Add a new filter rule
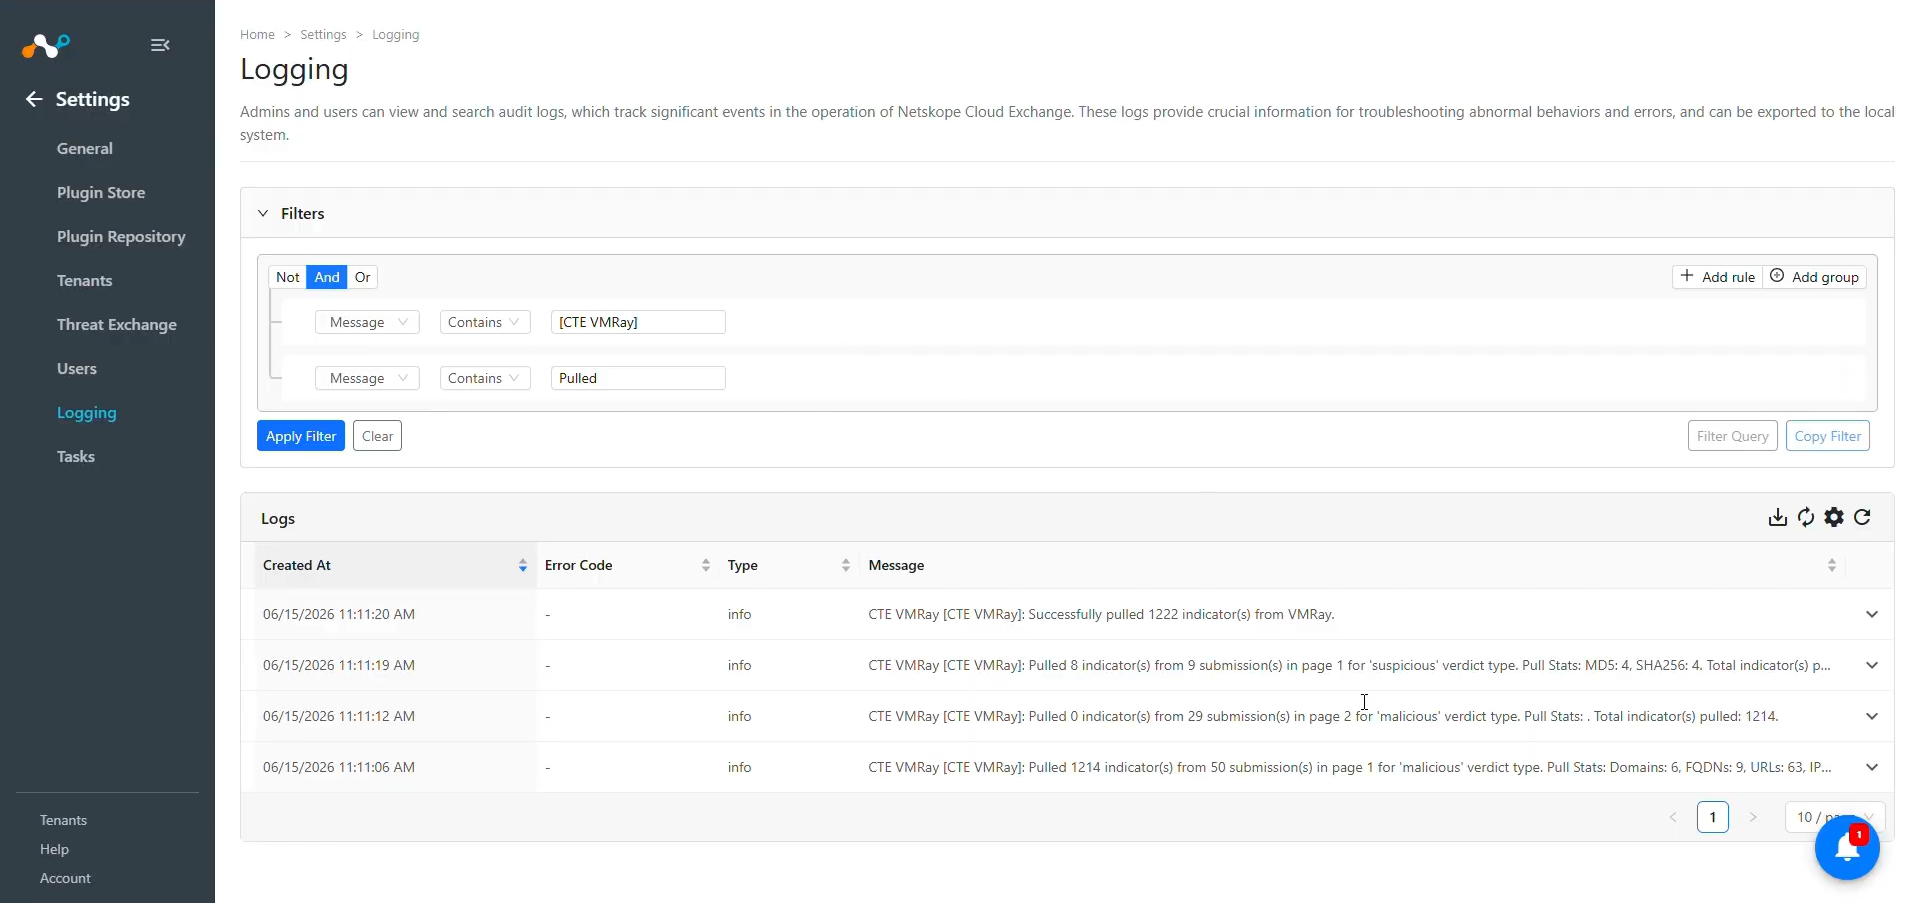1919x903 pixels. [1717, 277]
